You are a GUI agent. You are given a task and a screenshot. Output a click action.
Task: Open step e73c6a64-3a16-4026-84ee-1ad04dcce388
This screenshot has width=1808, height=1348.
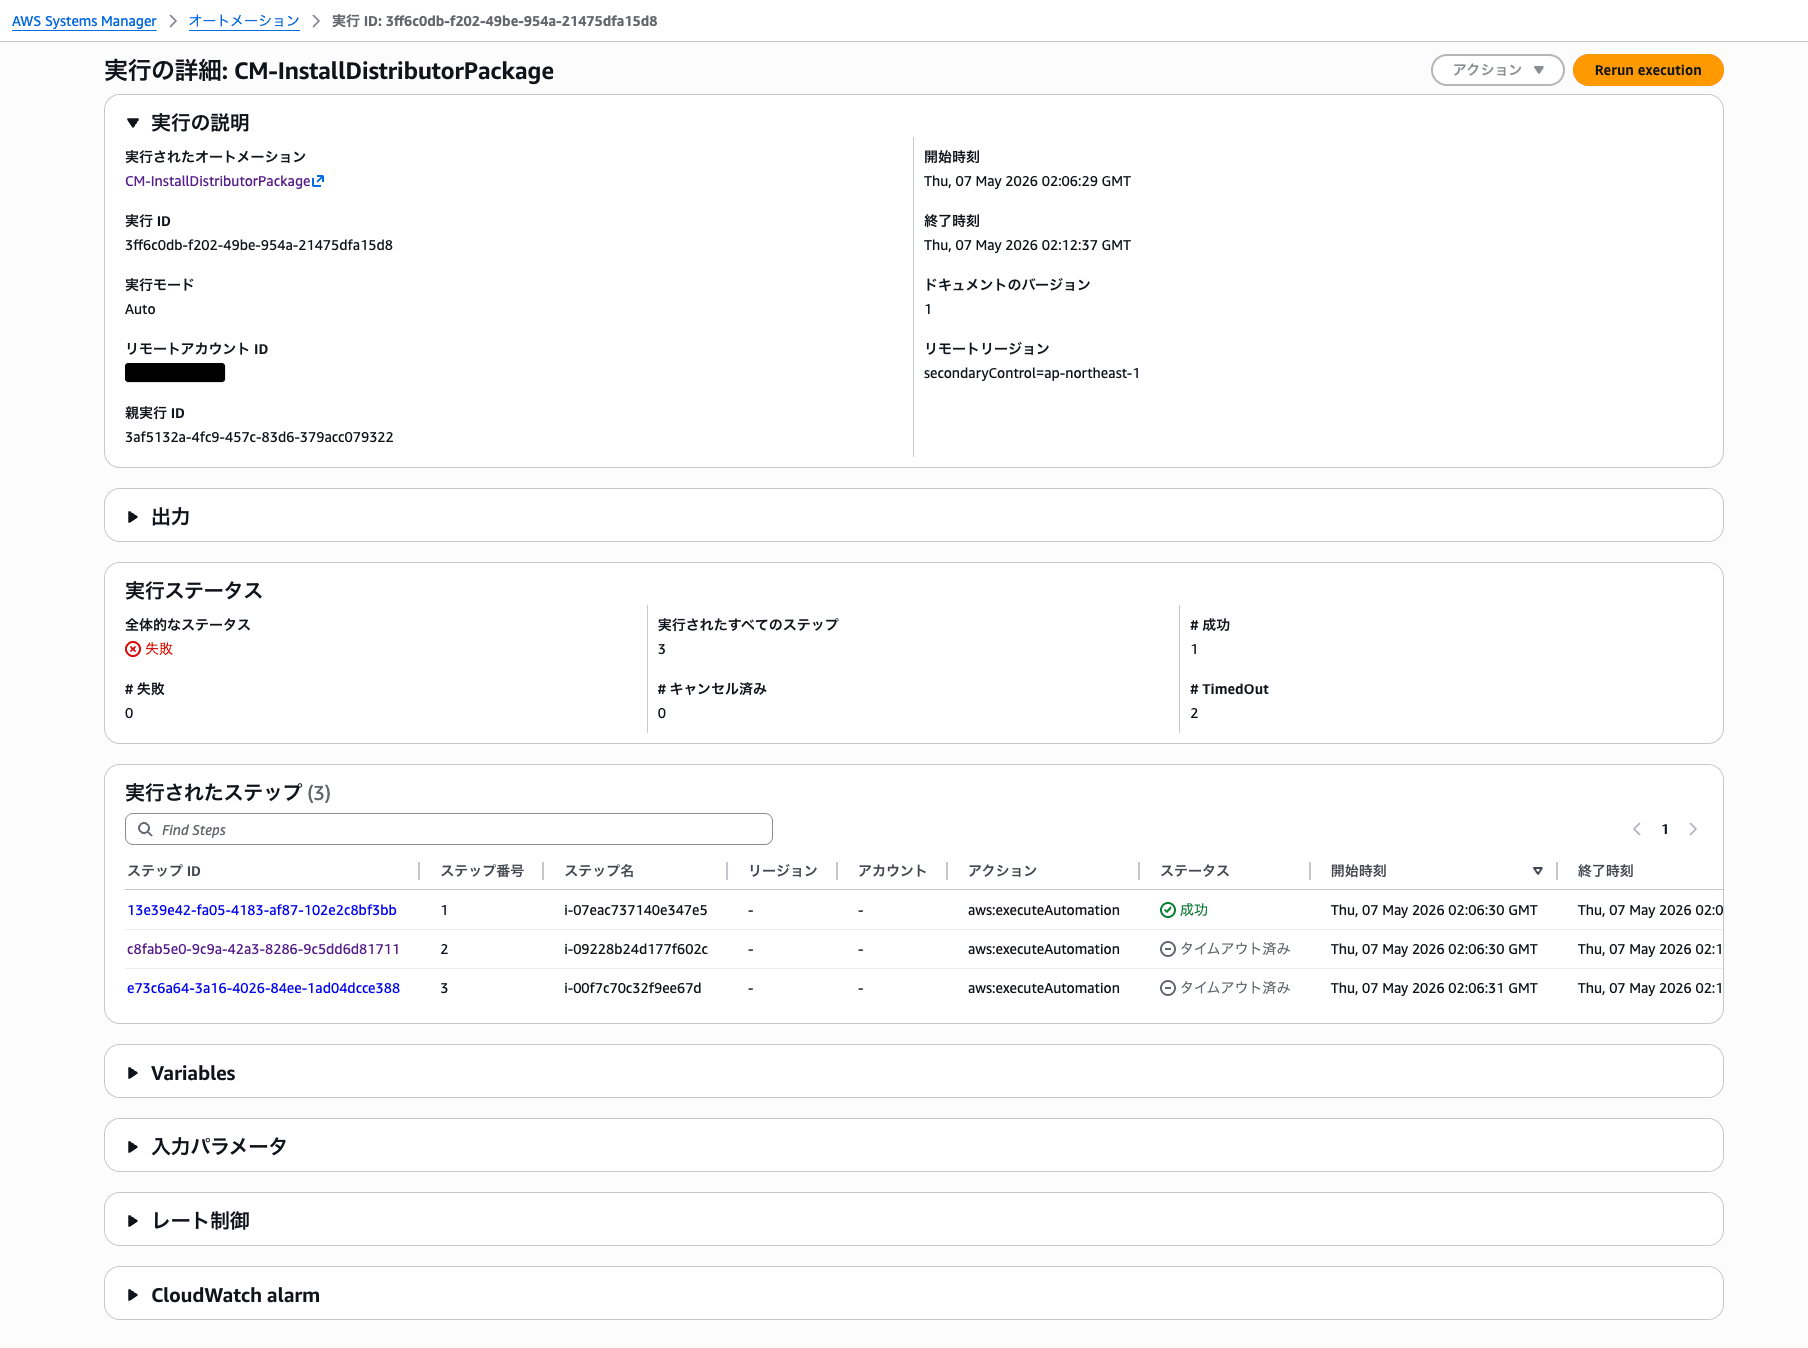pos(263,988)
